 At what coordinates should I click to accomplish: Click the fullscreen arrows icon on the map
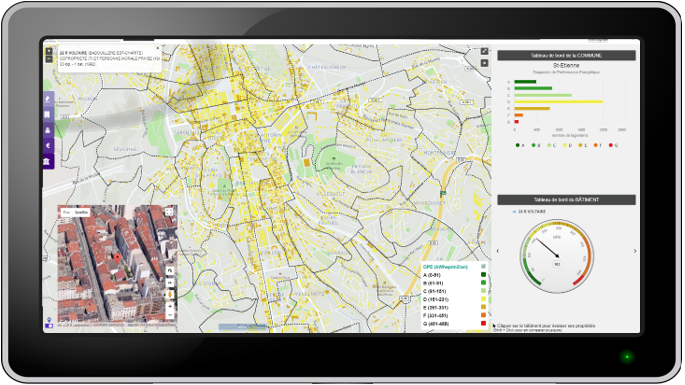coord(484,52)
